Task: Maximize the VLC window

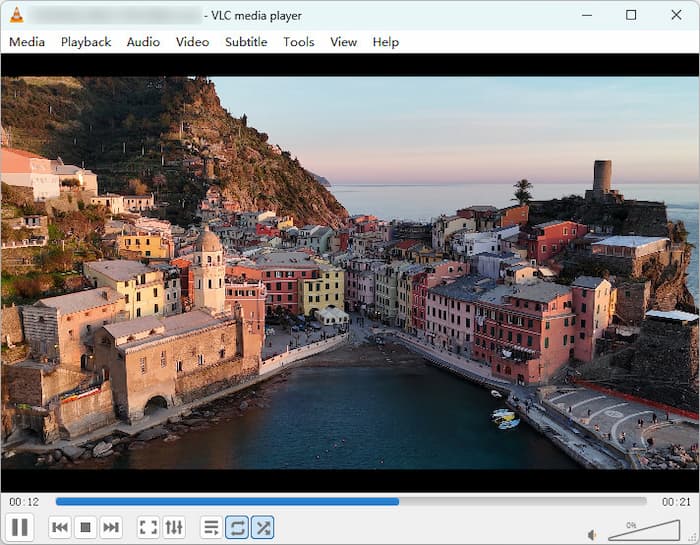Action: click(x=631, y=15)
